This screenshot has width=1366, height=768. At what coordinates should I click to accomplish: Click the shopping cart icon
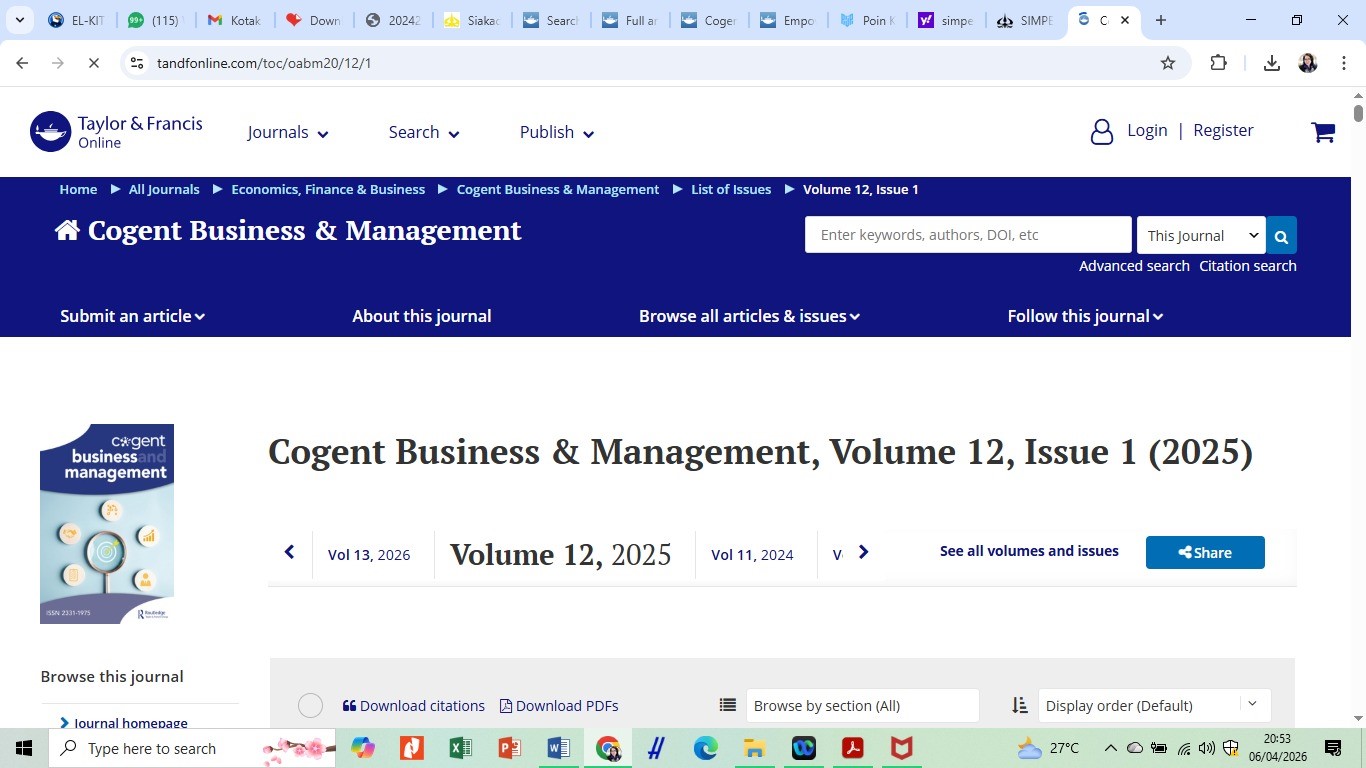(x=1322, y=132)
